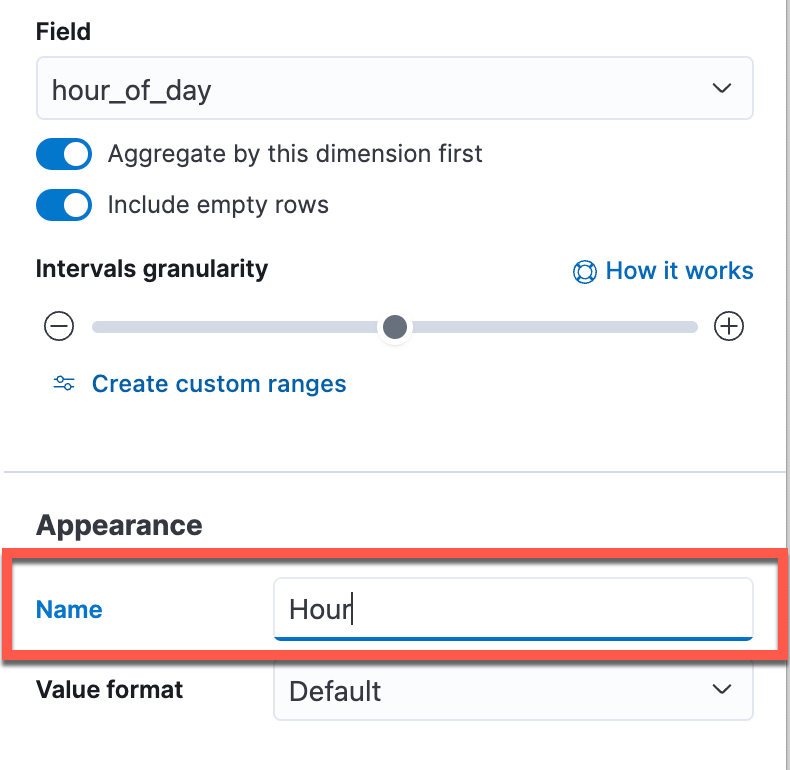Screen dimensions: 790x770
Task: Expand Field list using its chevron arrow
Action: (721, 89)
